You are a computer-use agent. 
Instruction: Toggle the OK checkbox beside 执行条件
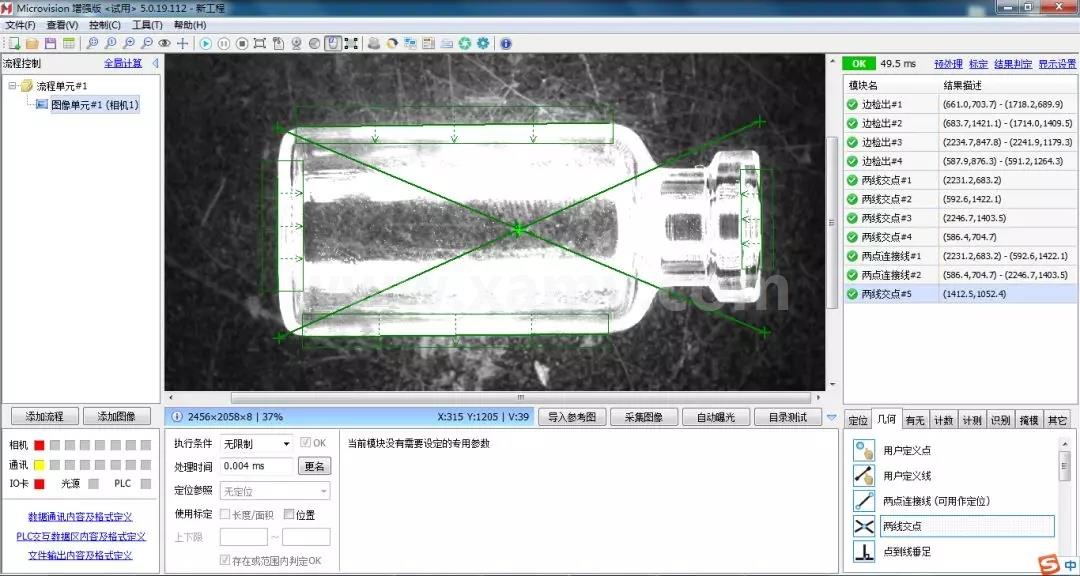click(x=306, y=443)
